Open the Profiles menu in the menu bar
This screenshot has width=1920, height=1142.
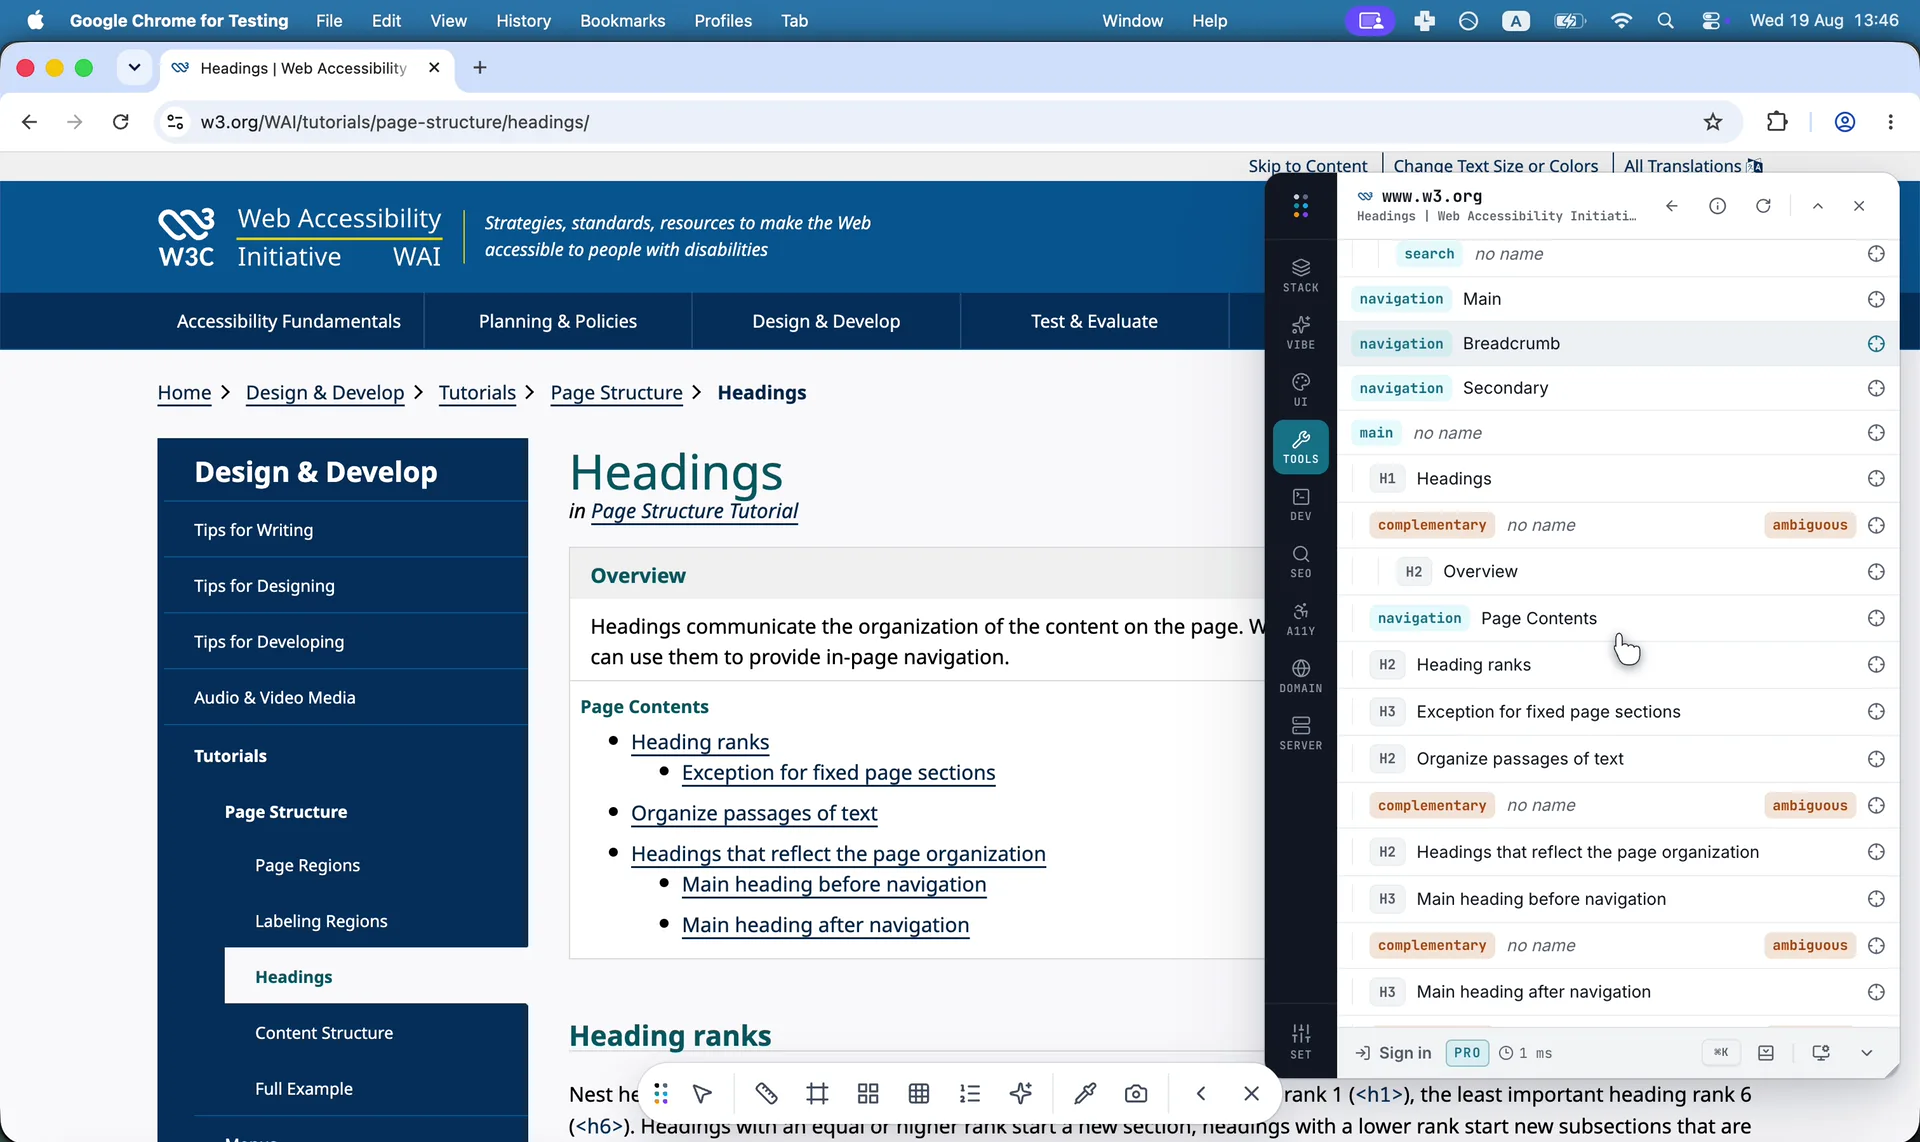[723, 21]
